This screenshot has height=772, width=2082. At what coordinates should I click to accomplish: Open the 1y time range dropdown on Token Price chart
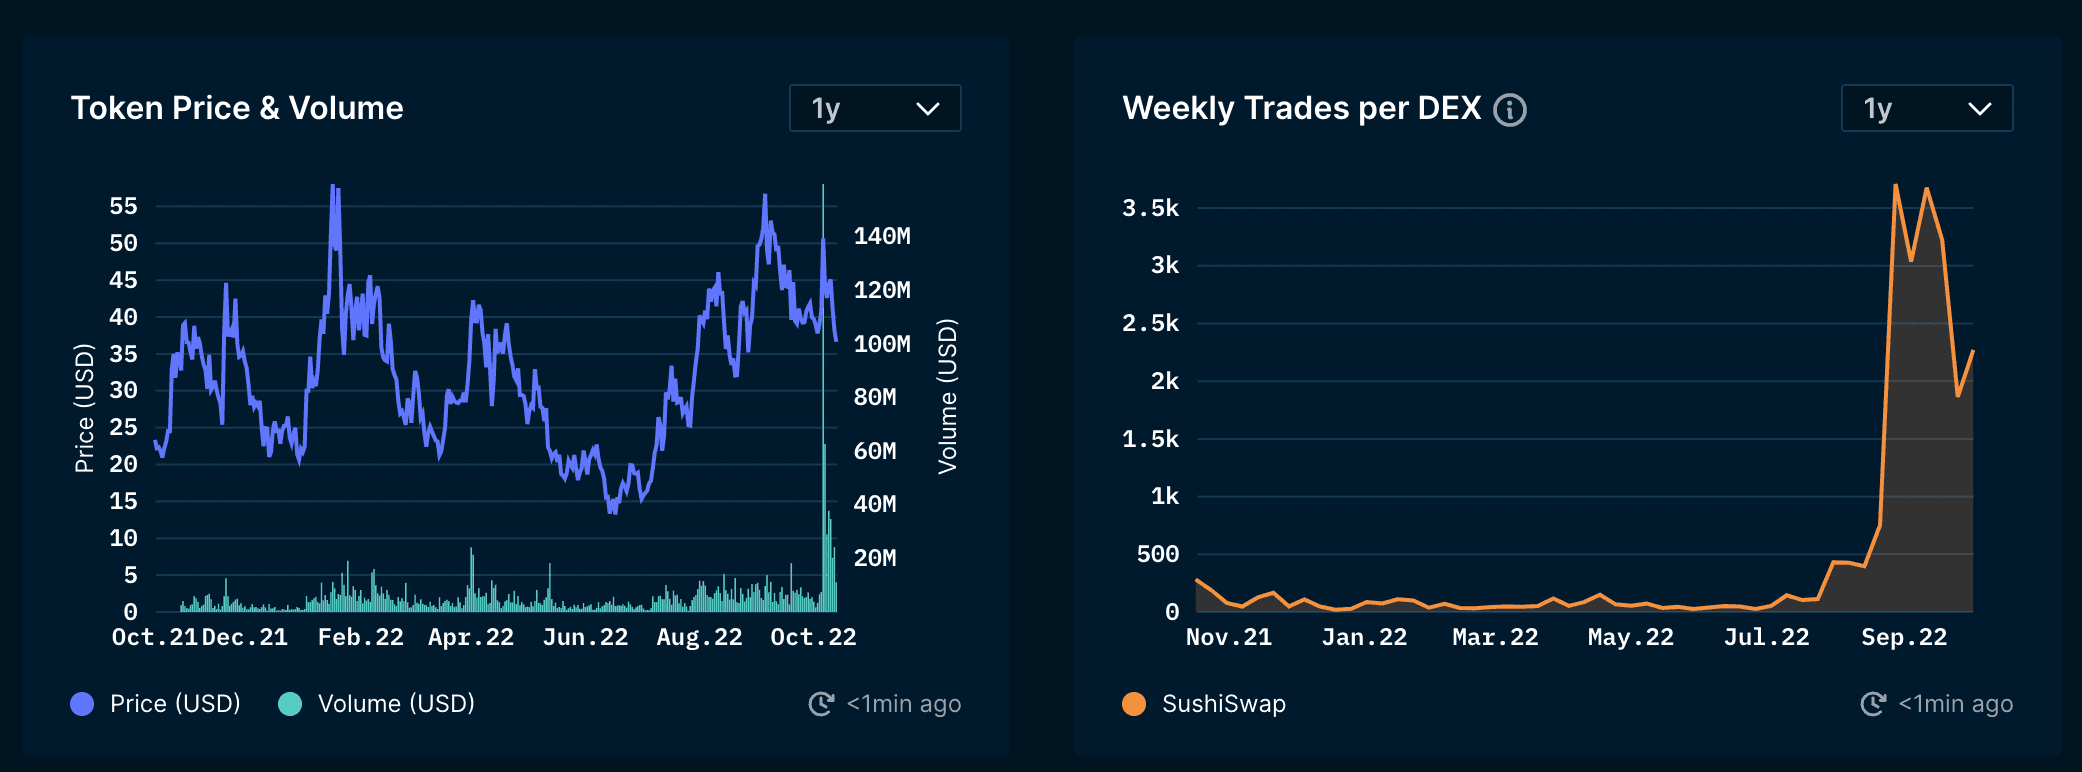(x=875, y=108)
